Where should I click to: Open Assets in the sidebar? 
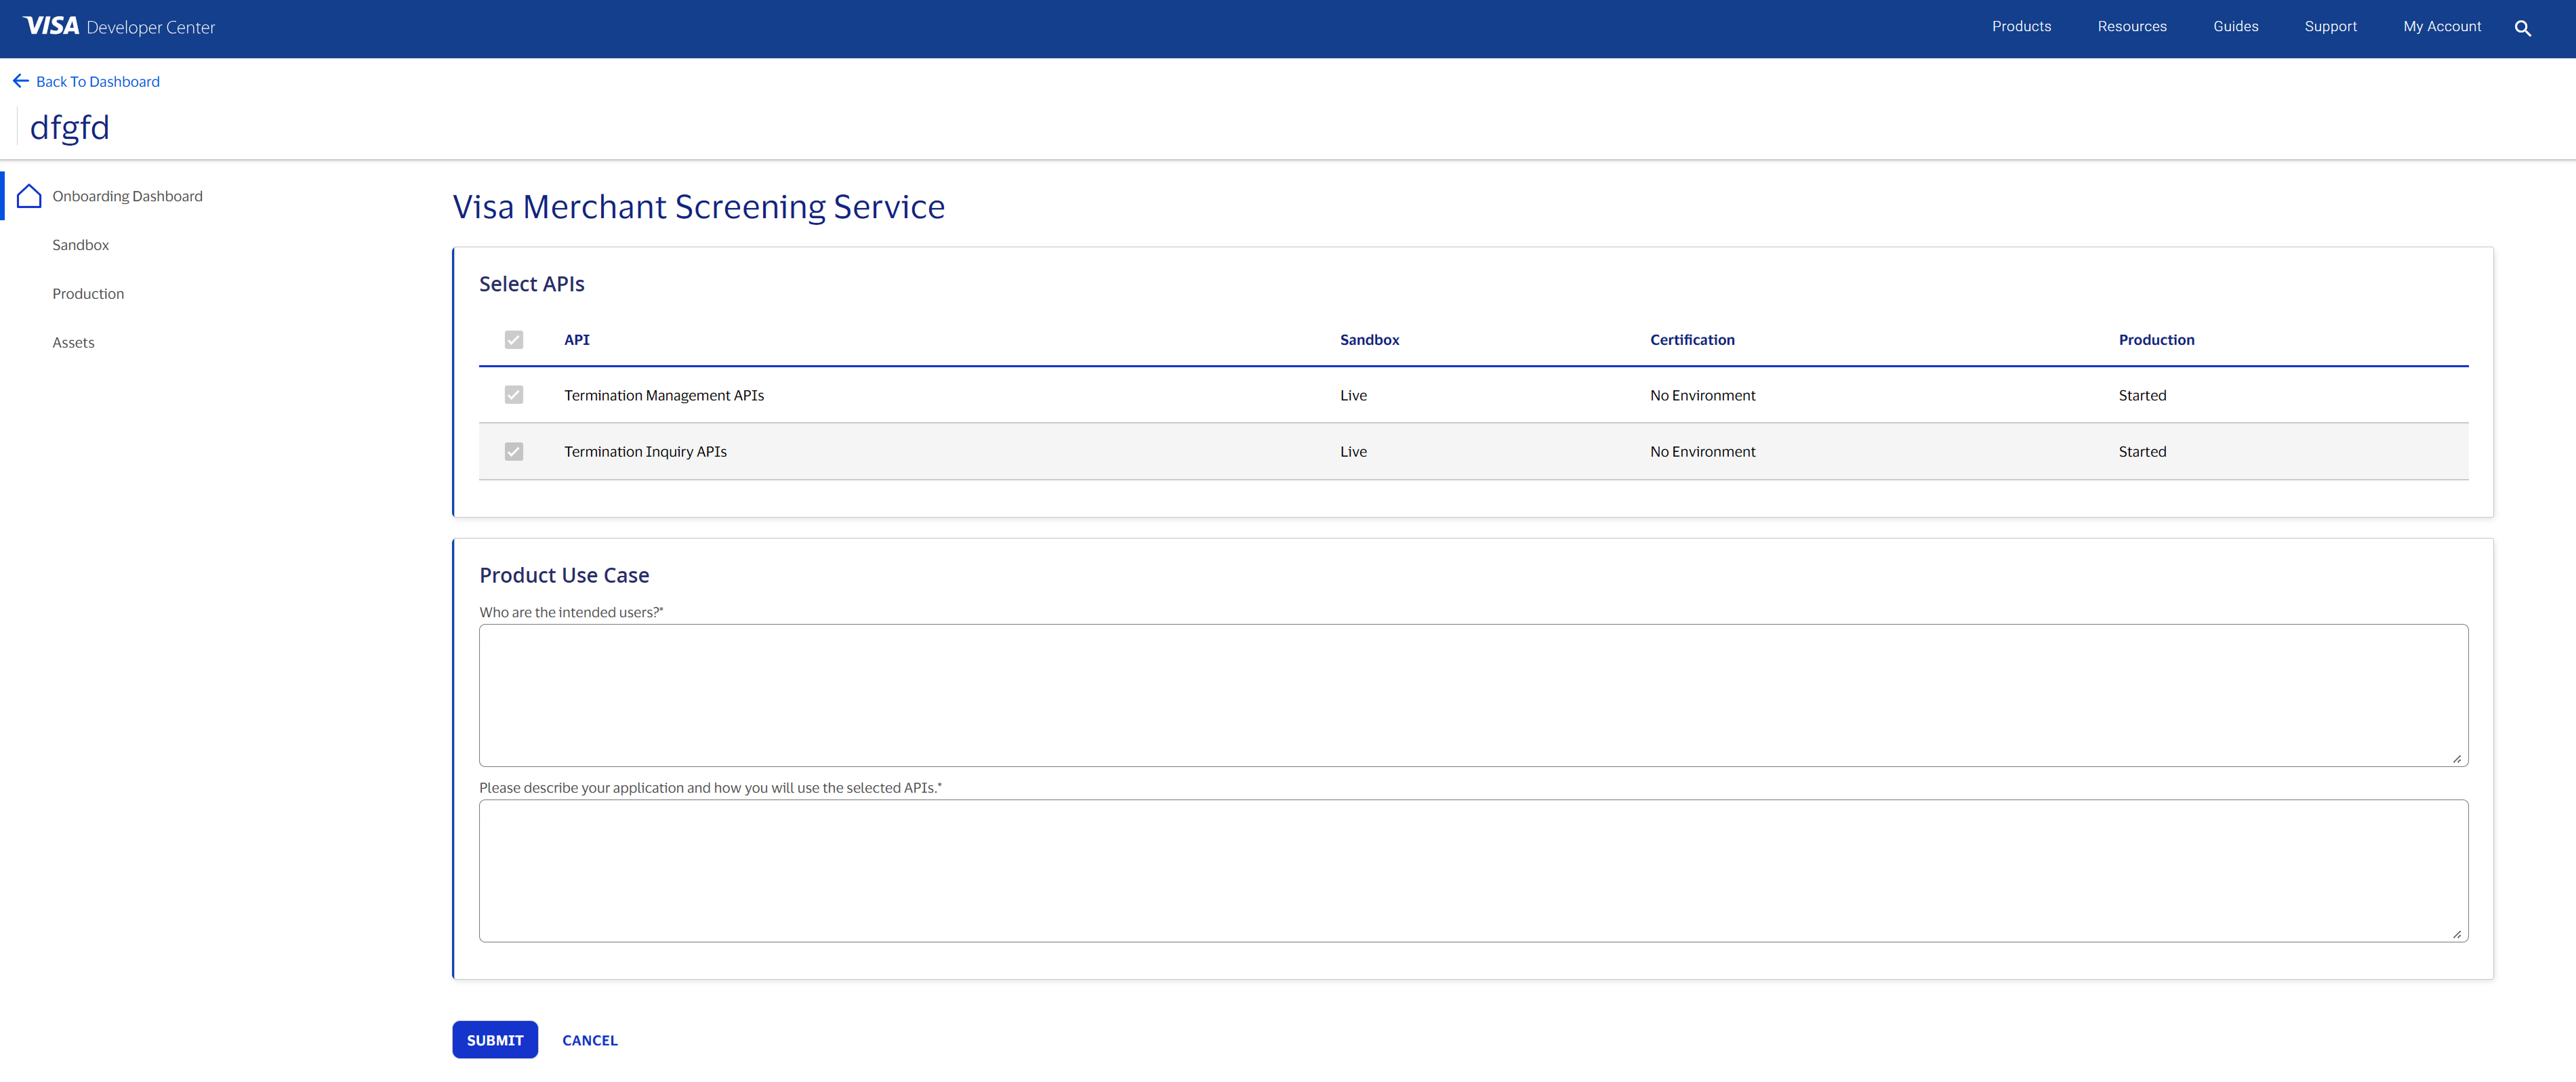(73, 343)
